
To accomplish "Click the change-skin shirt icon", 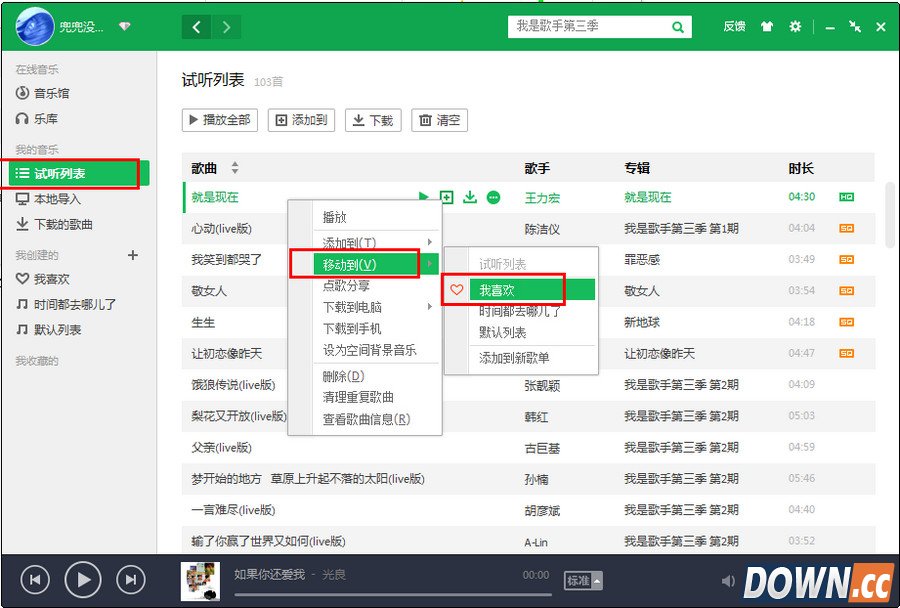I will pos(766,27).
